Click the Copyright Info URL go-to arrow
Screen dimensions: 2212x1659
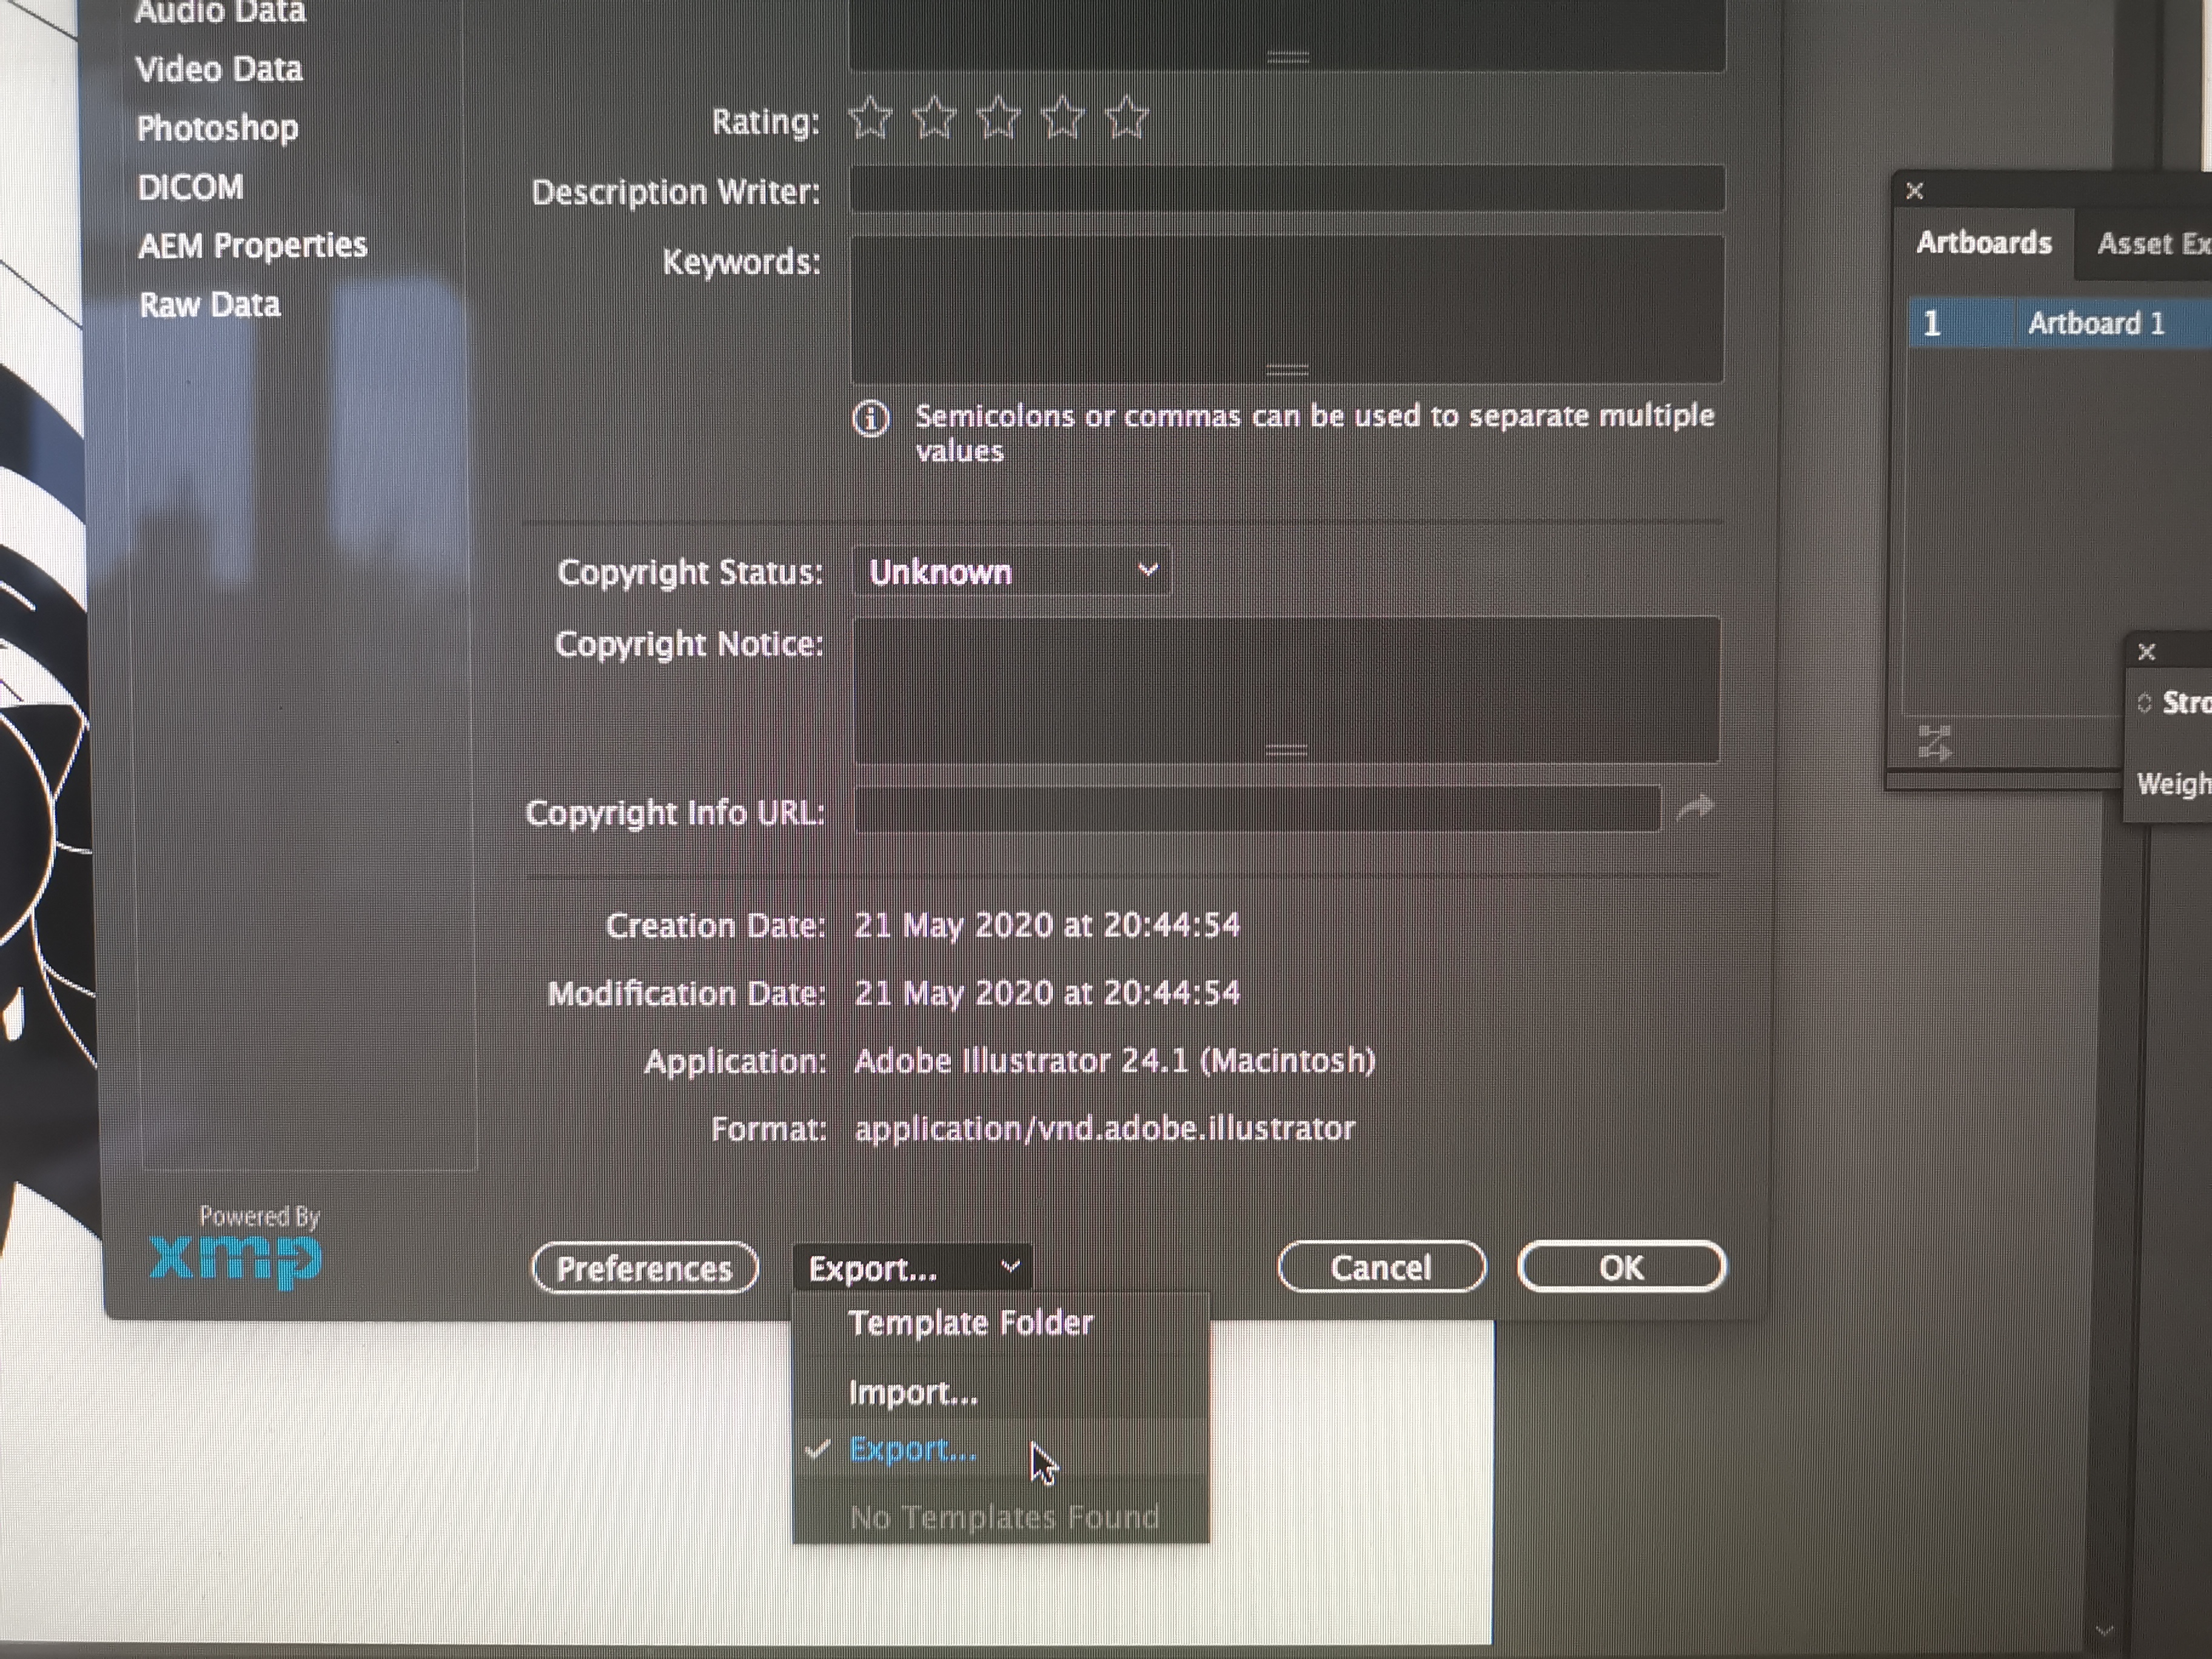1695,807
